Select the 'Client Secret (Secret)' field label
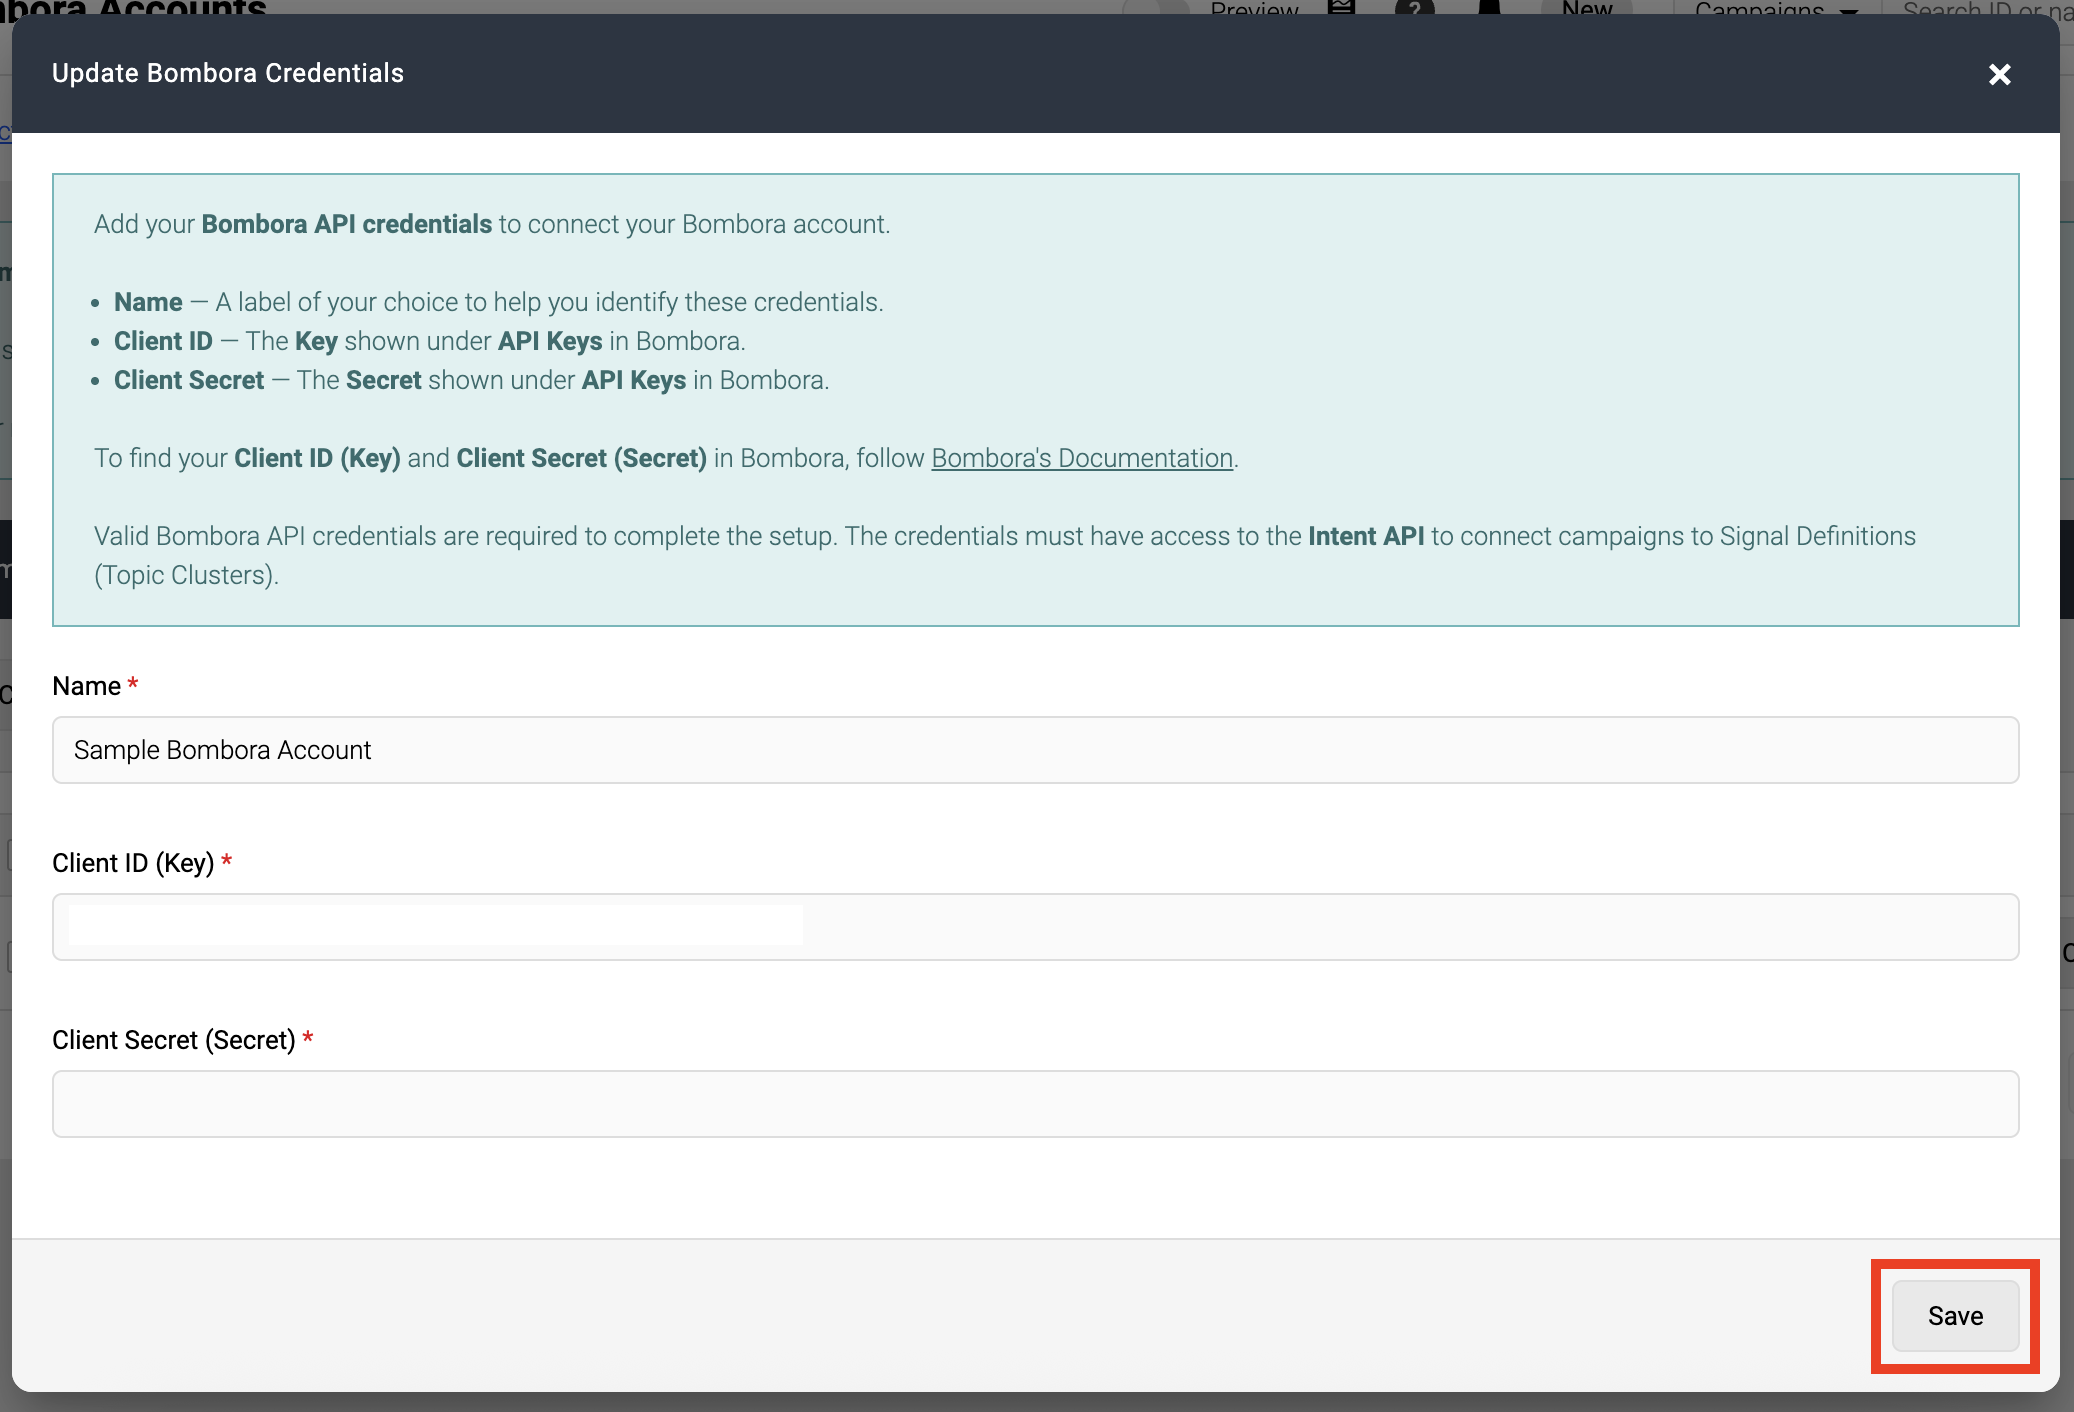2074x1412 pixels. pos(174,1040)
